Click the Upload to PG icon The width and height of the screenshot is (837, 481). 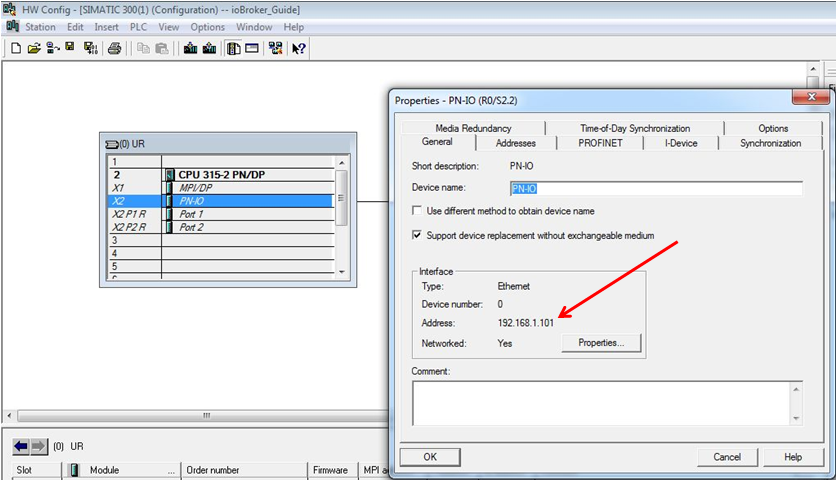coord(209,49)
